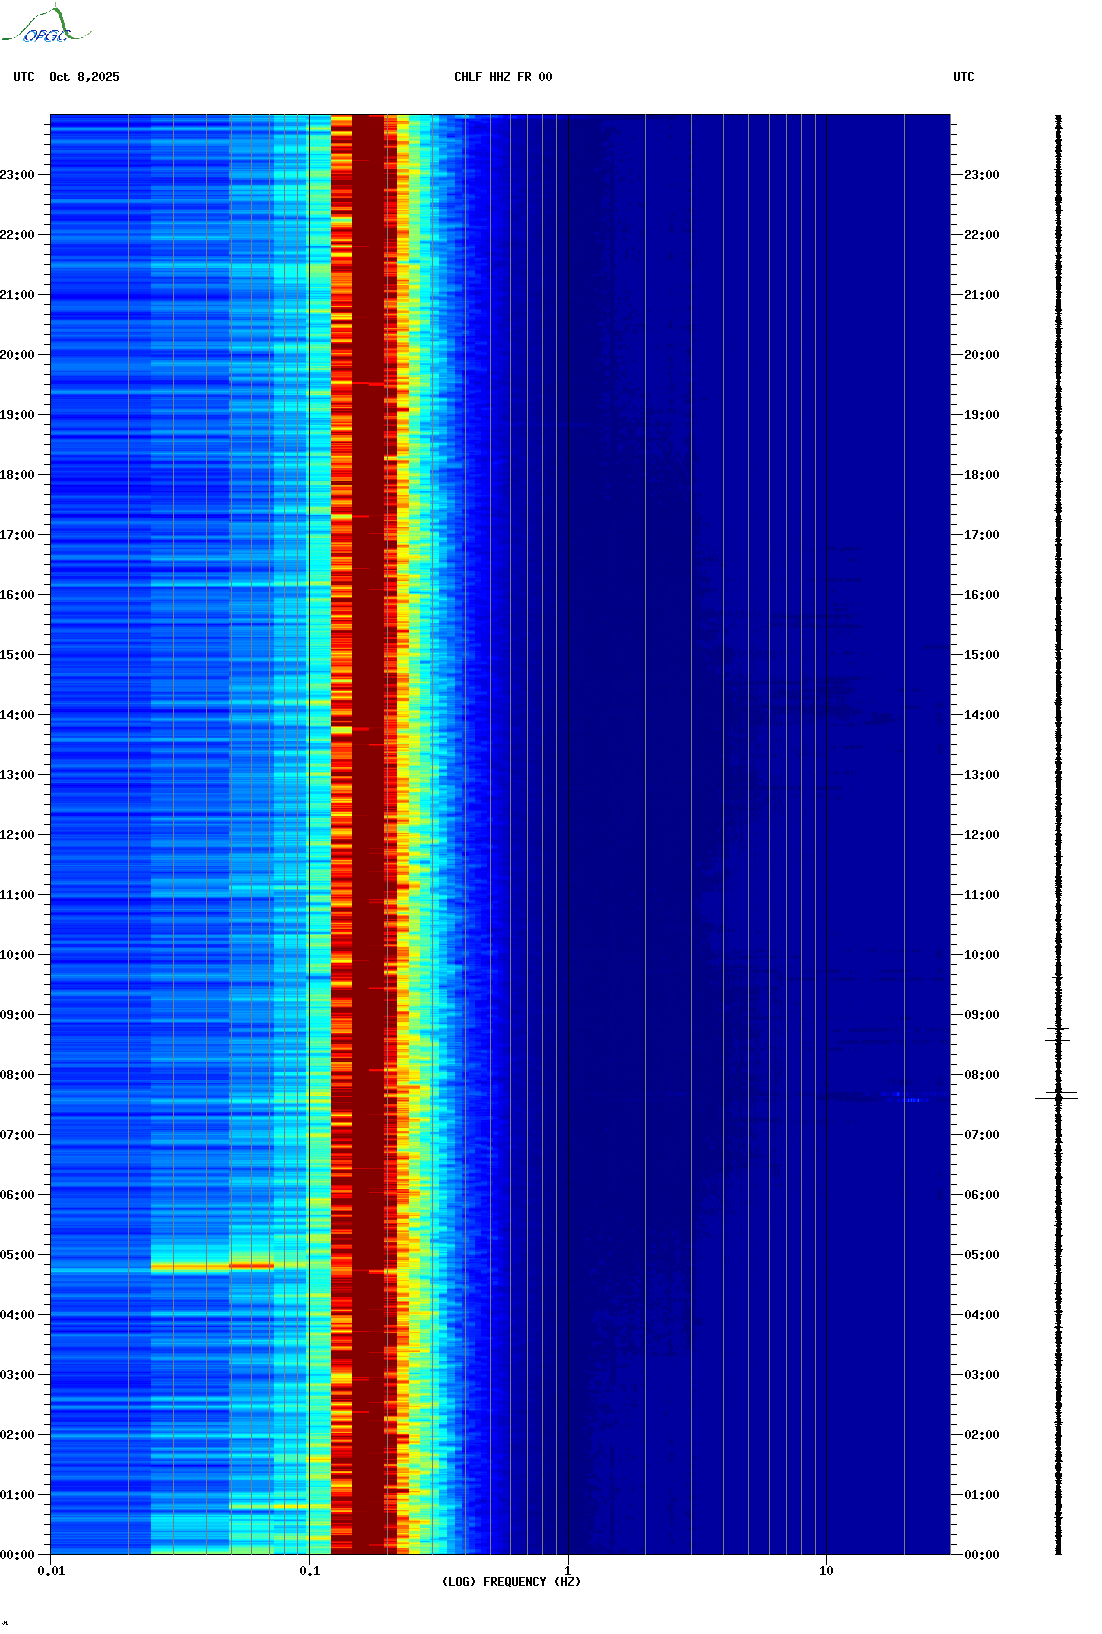Image resolution: width=1102 pixels, height=1634 pixels.
Task: Click the 08:00 label on right time axis
Action: 981,1075
